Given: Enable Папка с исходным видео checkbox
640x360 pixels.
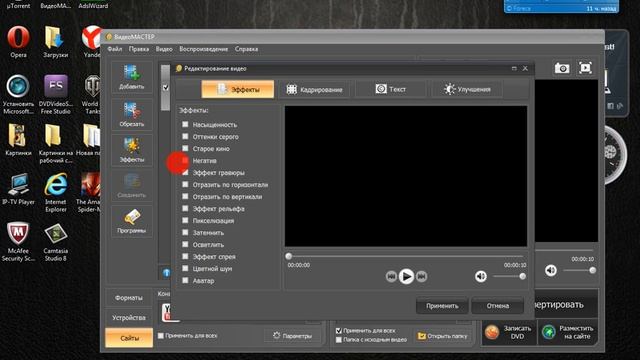Looking at the screenshot, I should tap(339, 340).
